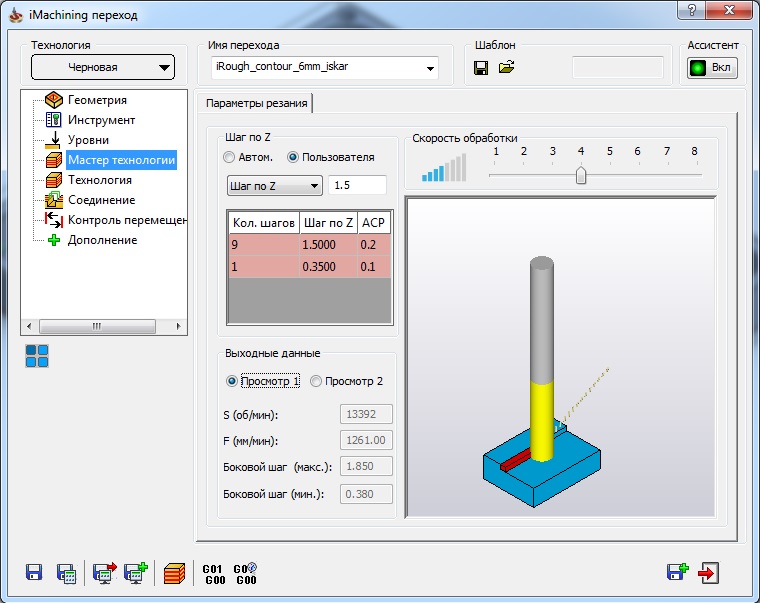Click the Боковой шаг (мин.) field 0.380
Viewport: 760px width, 603px height.
[366, 494]
